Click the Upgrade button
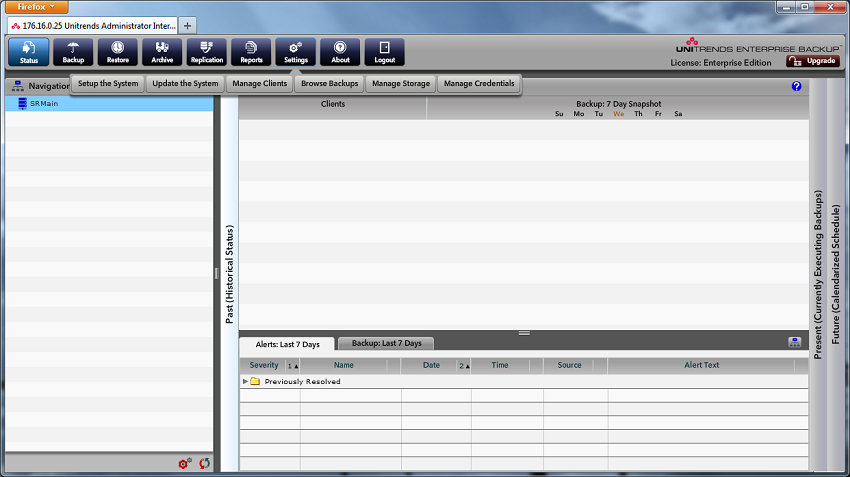Viewport: 850px width, 477px height. point(813,61)
